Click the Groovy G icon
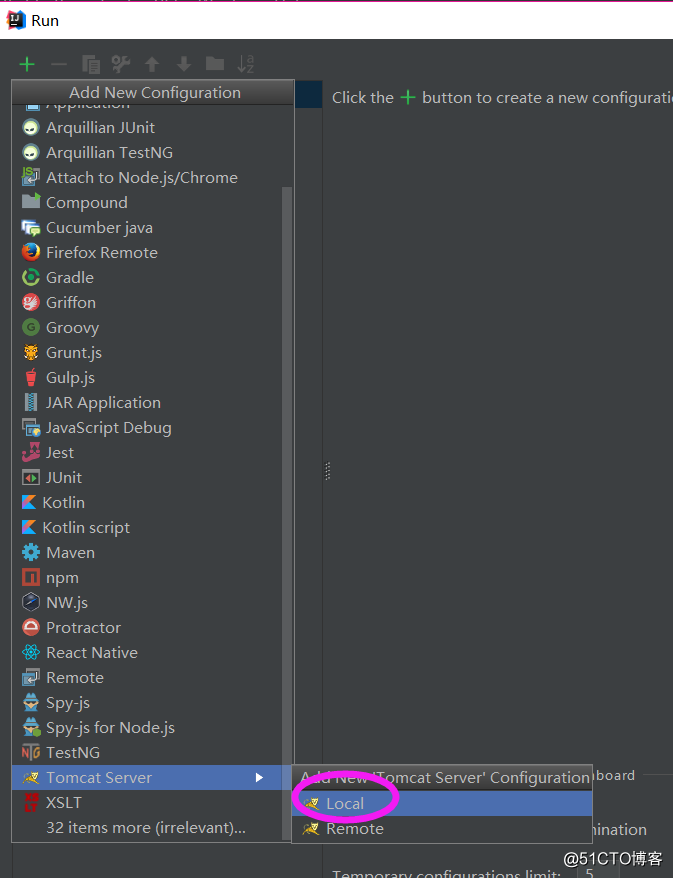673x878 pixels. pos(31,327)
